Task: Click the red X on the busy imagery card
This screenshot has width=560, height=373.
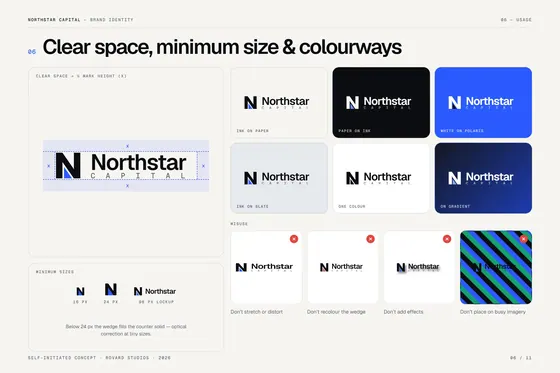Action: tap(523, 239)
